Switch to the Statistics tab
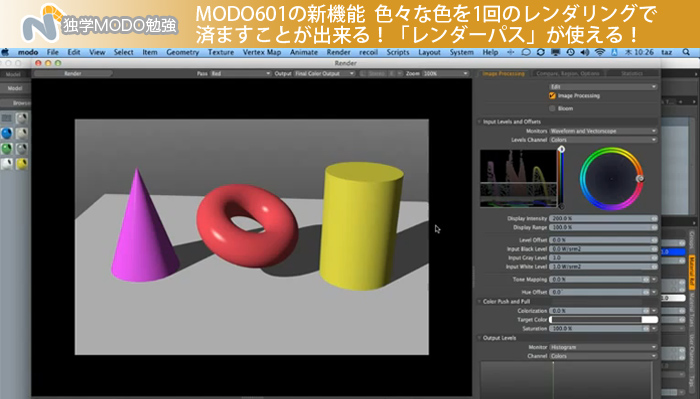The height and width of the screenshot is (399, 700). pyautogui.click(x=632, y=73)
